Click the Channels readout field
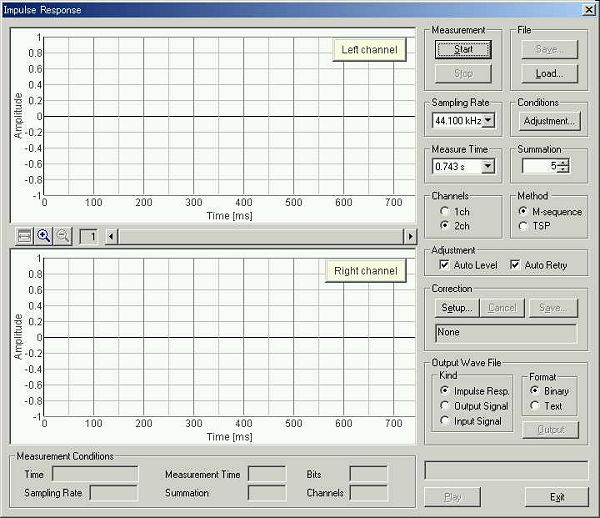This screenshot has height=518, width=600. click(x=368, y=492)
